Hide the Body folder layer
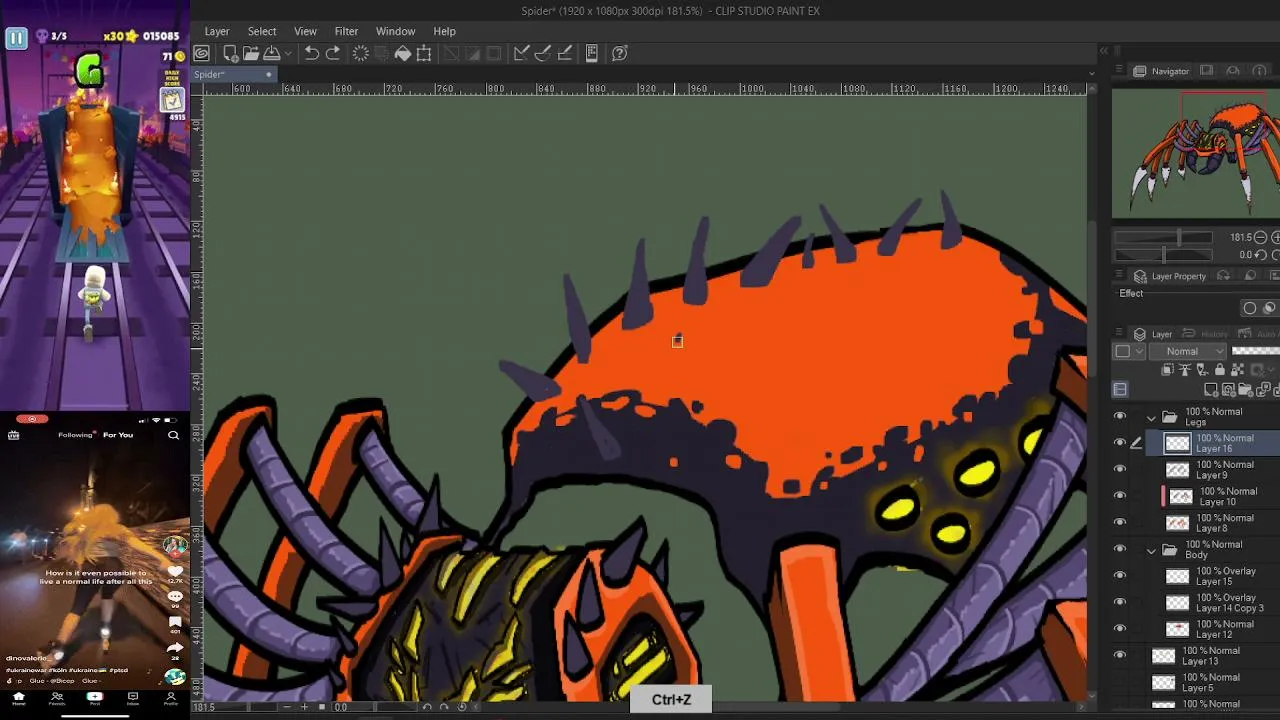Viewport: 1280px width, 720px height. [x=1120, y=549]
